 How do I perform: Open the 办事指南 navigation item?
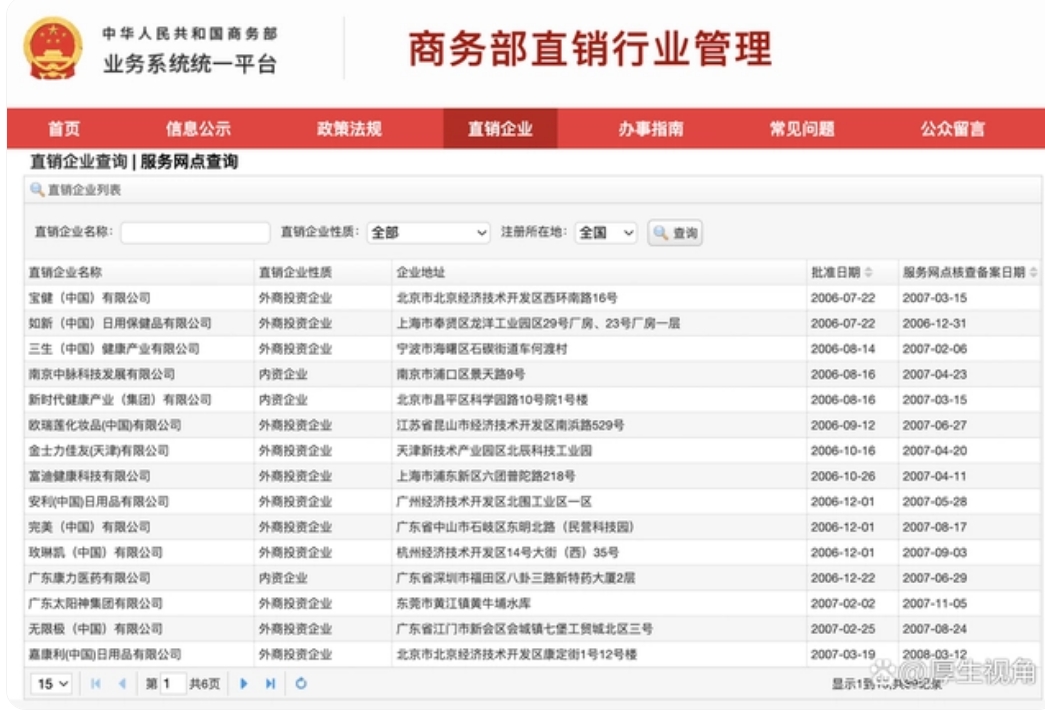(x=651, y=129)
